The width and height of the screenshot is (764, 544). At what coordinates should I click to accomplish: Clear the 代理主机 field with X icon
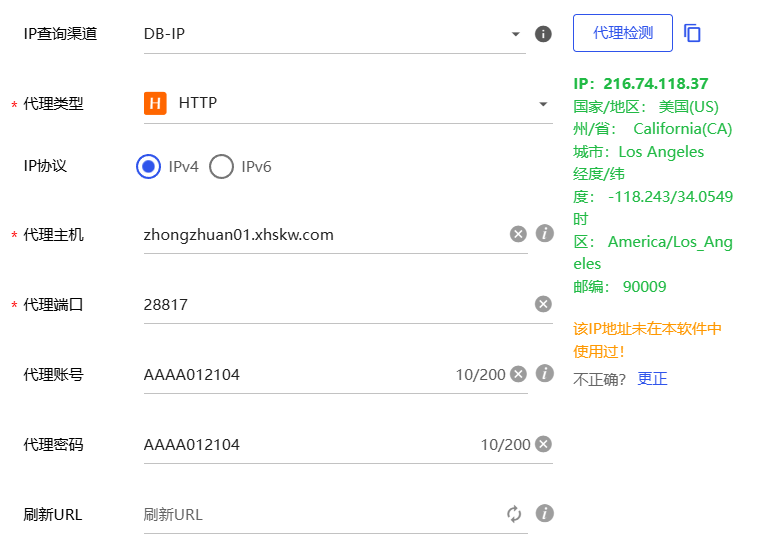[518, 234]
